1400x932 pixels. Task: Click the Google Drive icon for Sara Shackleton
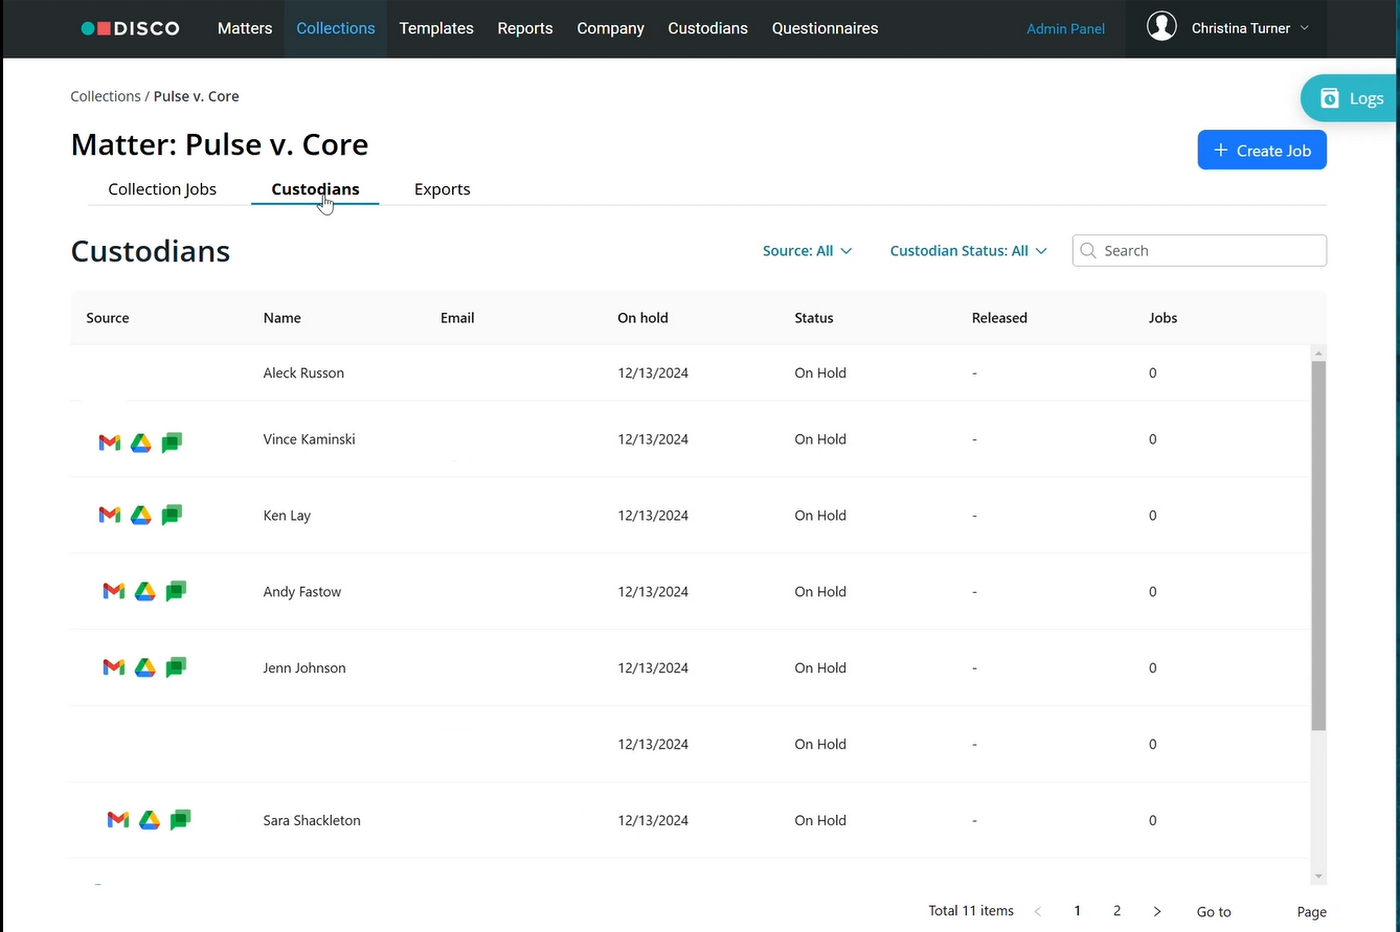(149, 820)
